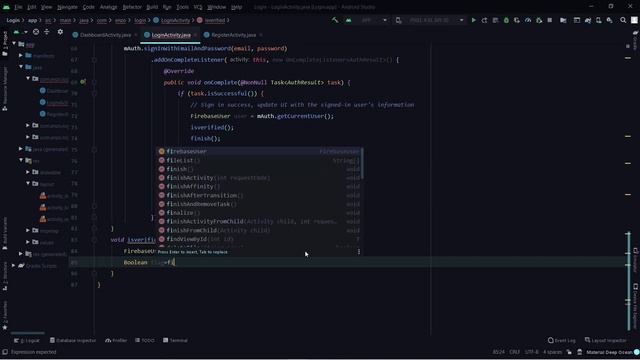This screenshot has width=640, height=360.
Task: Open project panel settings gear
Action: tap(60, 32)
